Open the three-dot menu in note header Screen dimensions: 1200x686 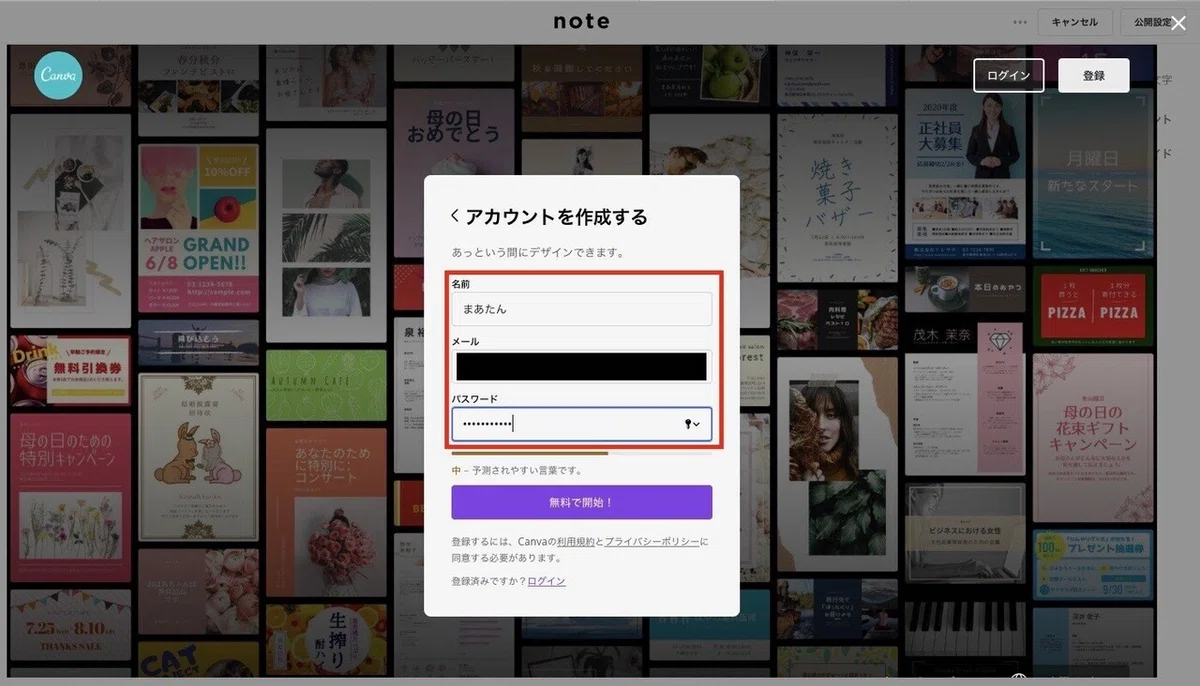[x=1020, y=22]
